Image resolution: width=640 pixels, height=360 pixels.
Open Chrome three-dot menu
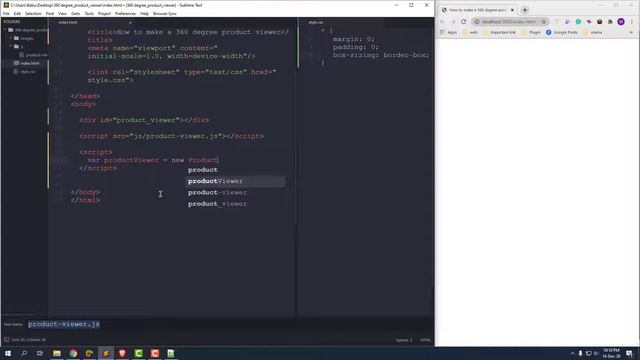(632, 22)
